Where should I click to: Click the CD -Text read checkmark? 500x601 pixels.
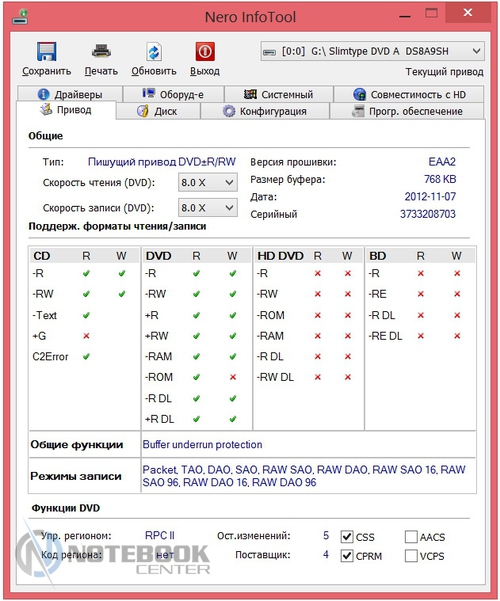tap(86, 315)
